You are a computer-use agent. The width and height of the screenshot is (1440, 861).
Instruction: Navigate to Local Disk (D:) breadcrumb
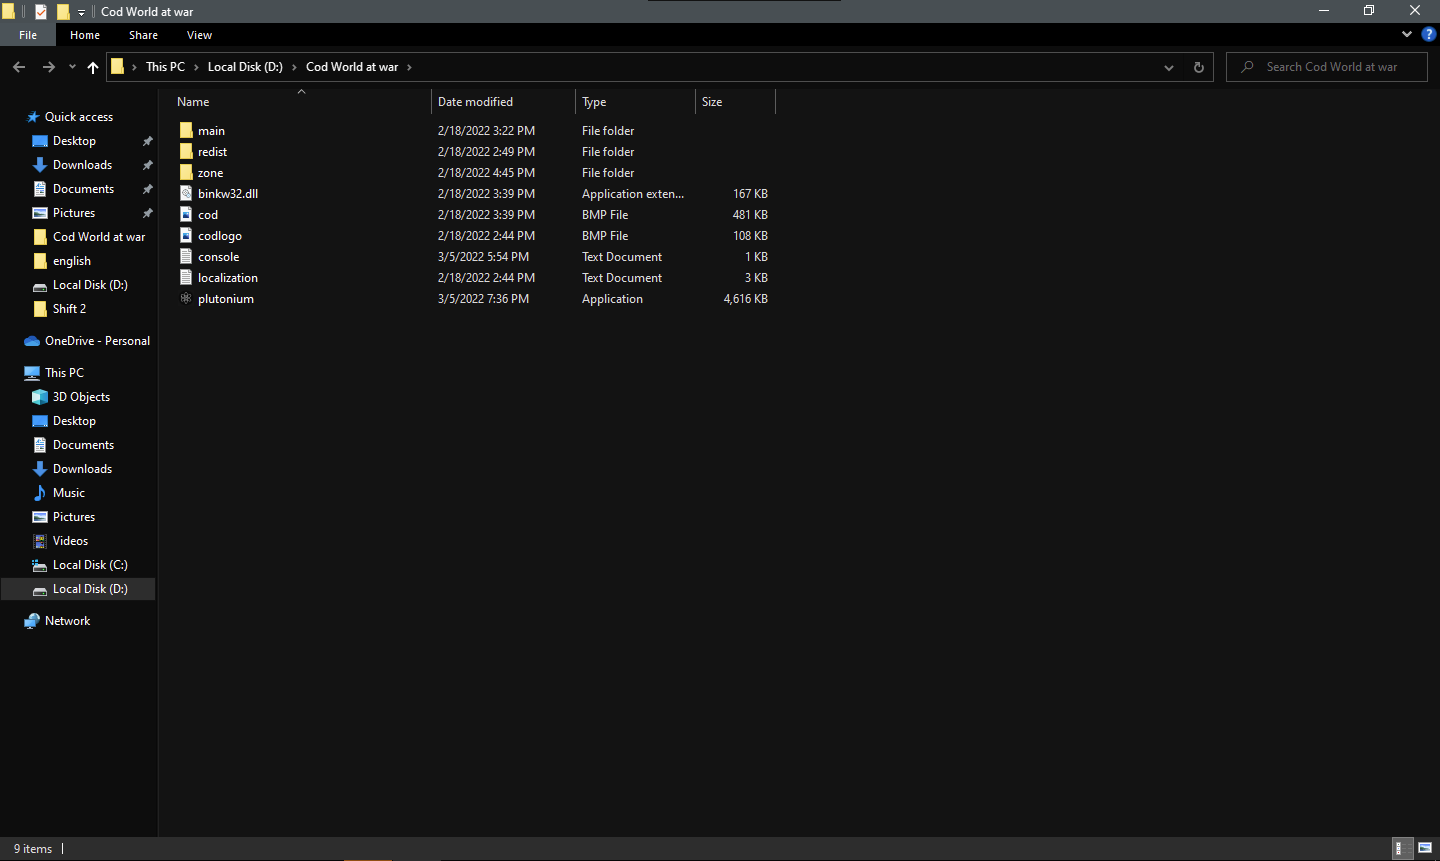coord(245,67)
